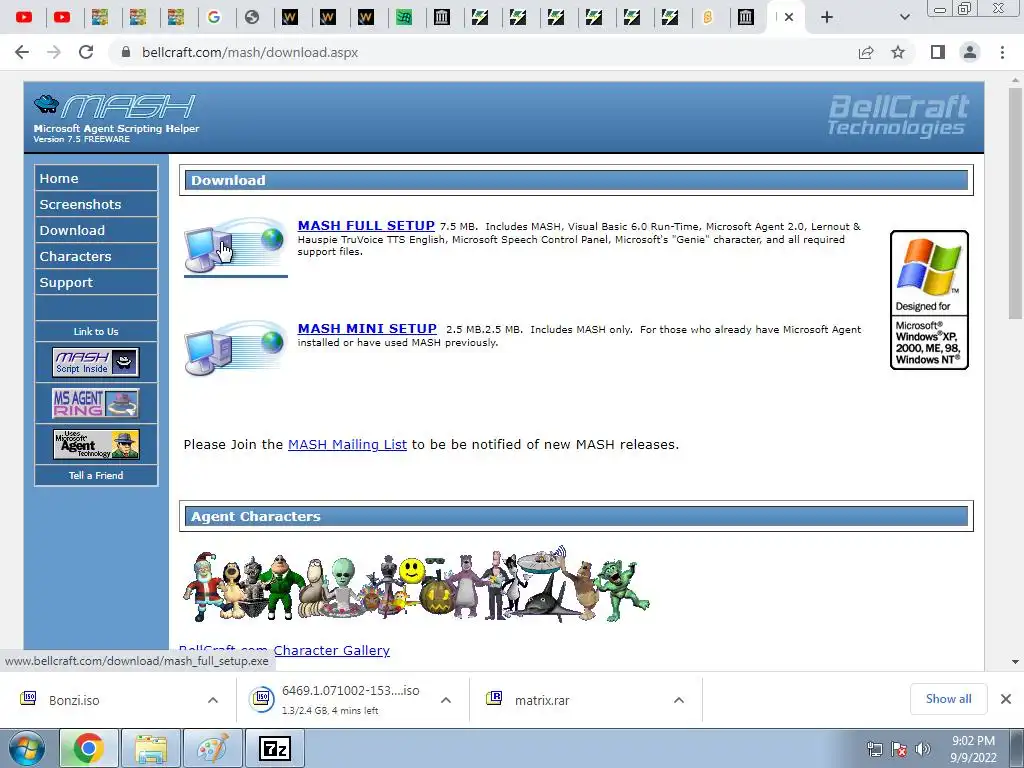Viewport: 1024px width, 768px height.
Task: Close the downloads bar
Action: click(1006, 699)
